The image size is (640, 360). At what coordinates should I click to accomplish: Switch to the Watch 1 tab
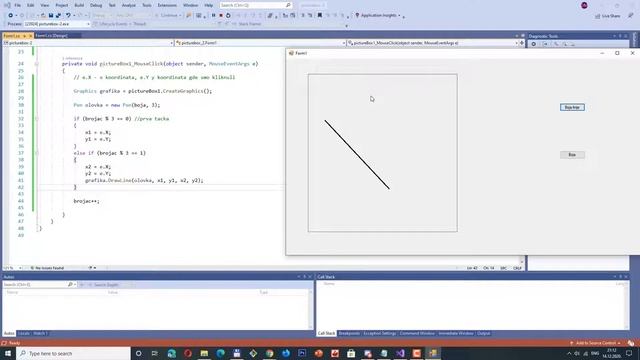pyautogui.click(x=40, y=333)
